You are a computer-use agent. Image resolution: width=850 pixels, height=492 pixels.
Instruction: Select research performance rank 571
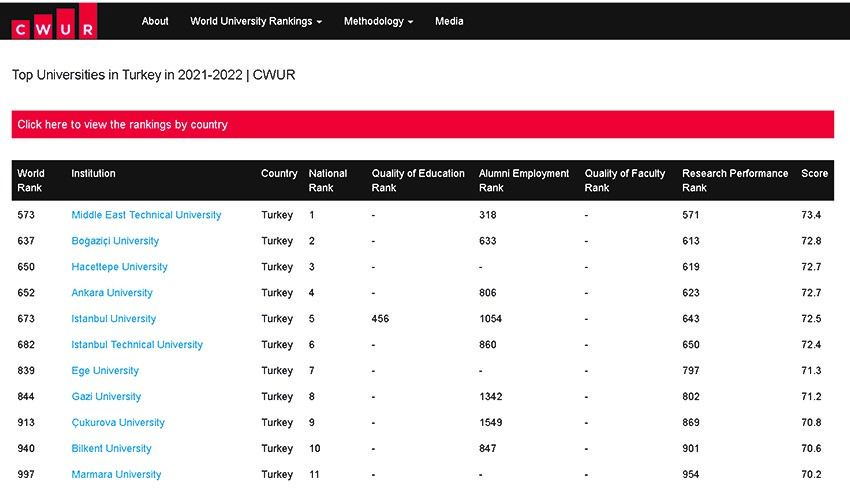tap(691, 215)
